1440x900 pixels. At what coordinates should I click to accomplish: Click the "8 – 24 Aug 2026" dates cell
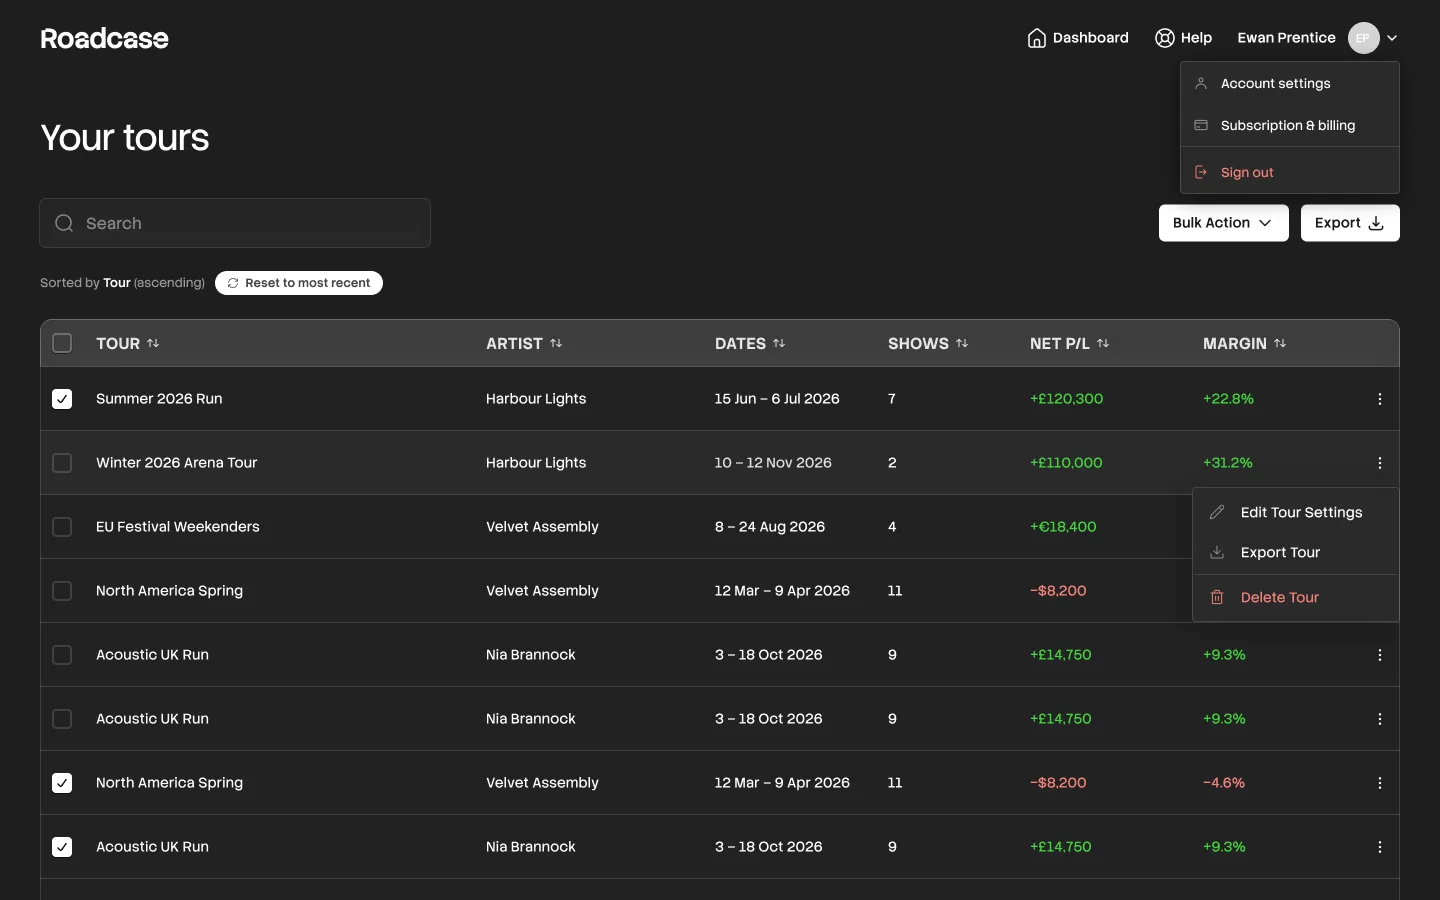click(x=770, y=527)
